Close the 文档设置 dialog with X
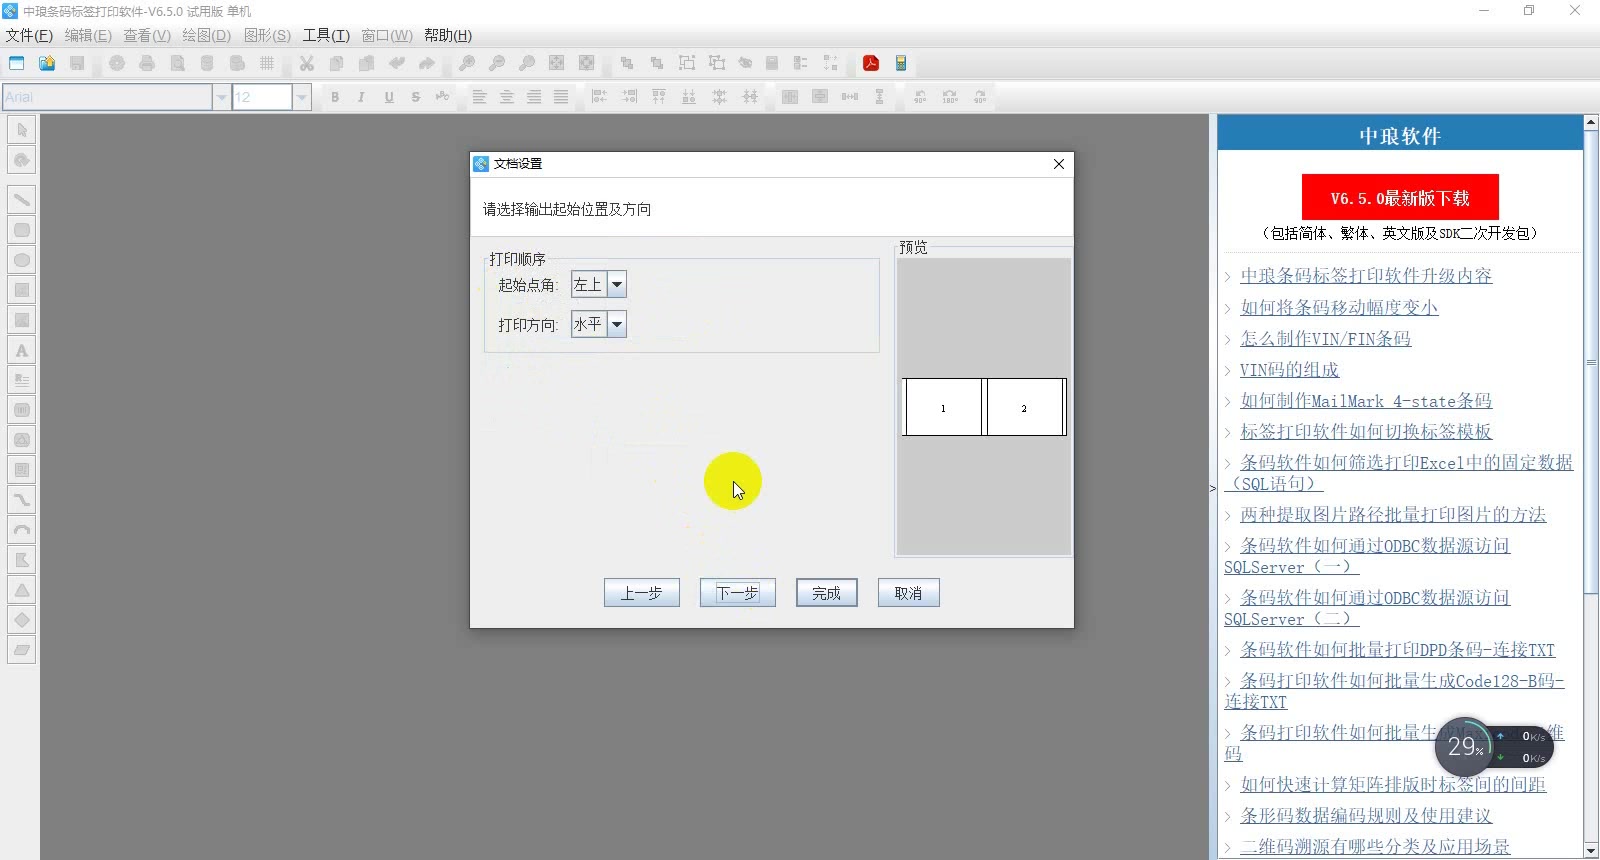Image resolution: width=1600 pixels, height=860 pixels. click(x=1059, y=164)
